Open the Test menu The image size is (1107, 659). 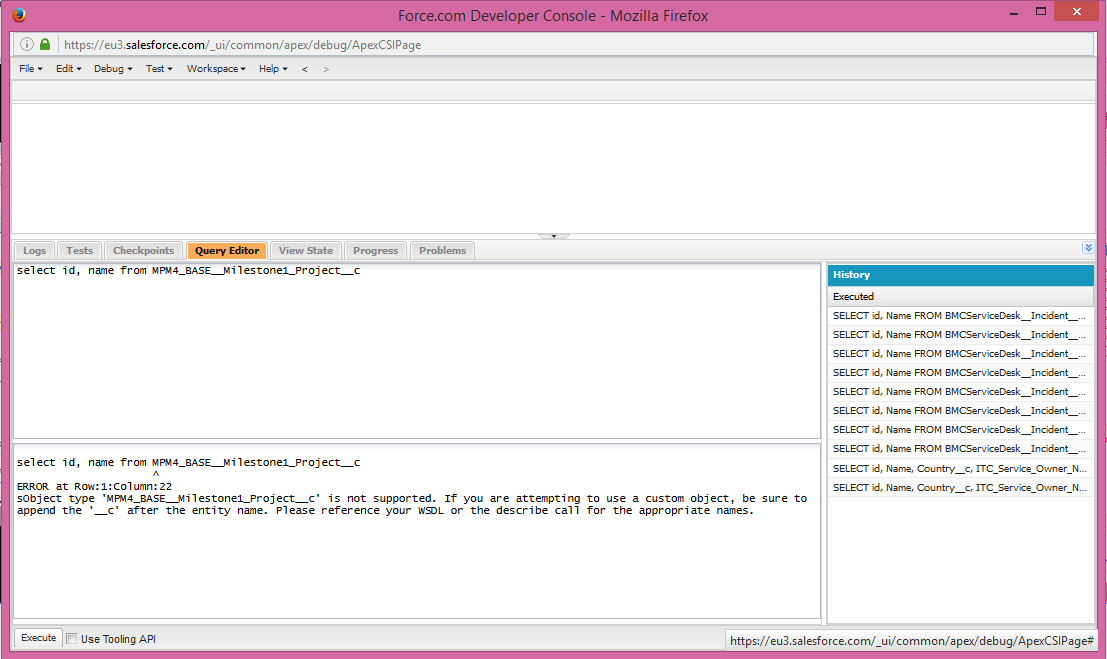coord(159,69)
